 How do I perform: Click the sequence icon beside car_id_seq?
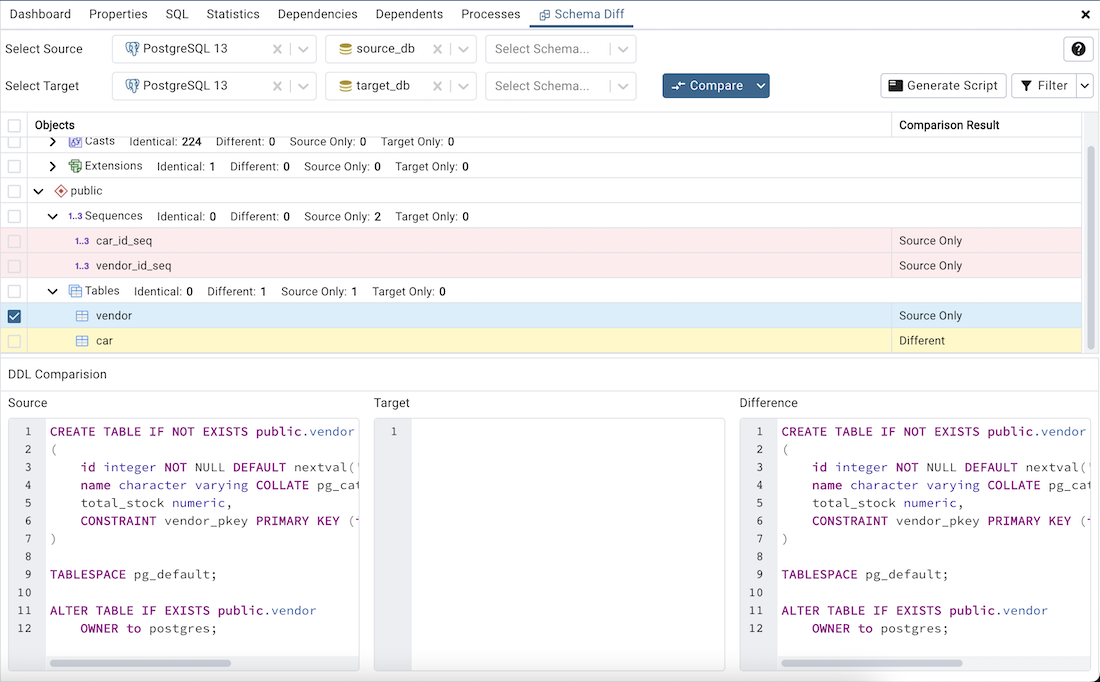[81, 240]
